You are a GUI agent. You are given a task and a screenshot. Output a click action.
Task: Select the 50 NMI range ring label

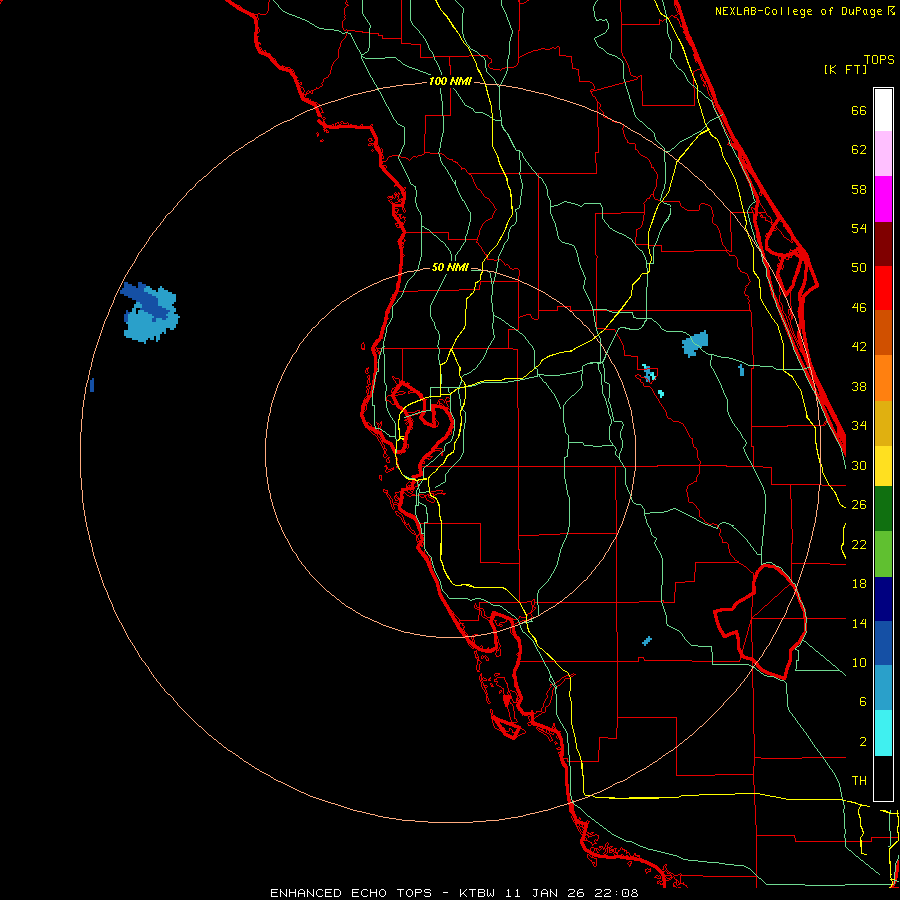tap(449, 267)
